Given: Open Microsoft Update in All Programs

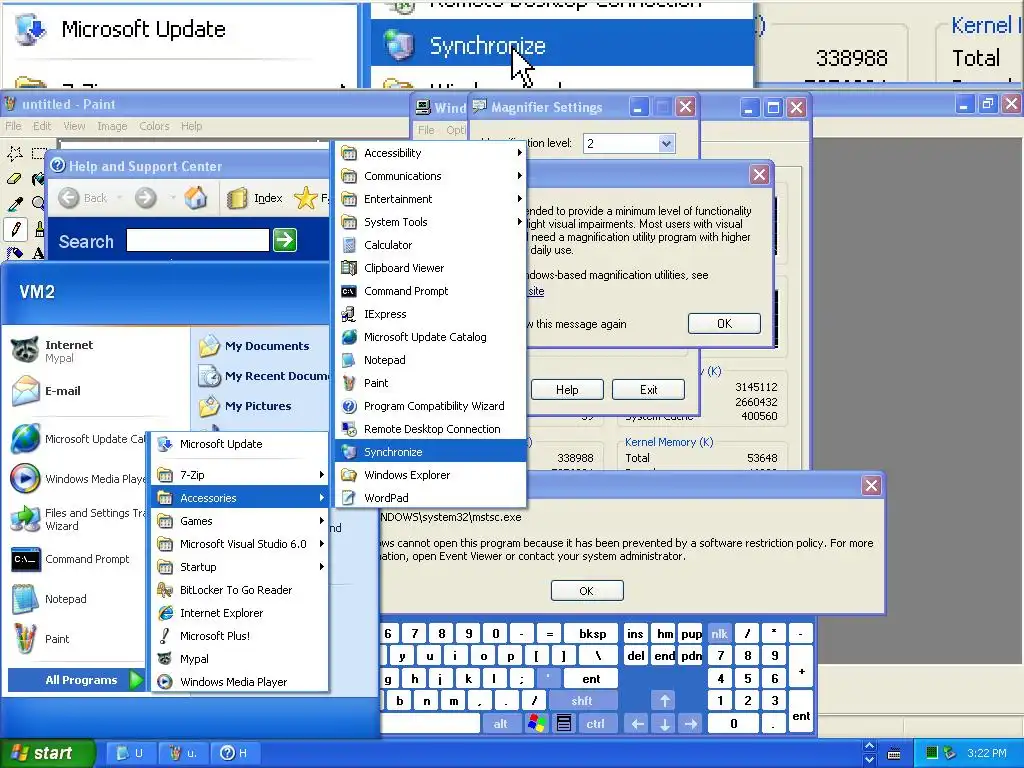Looking at the screenshot, I should click(240, 444).
